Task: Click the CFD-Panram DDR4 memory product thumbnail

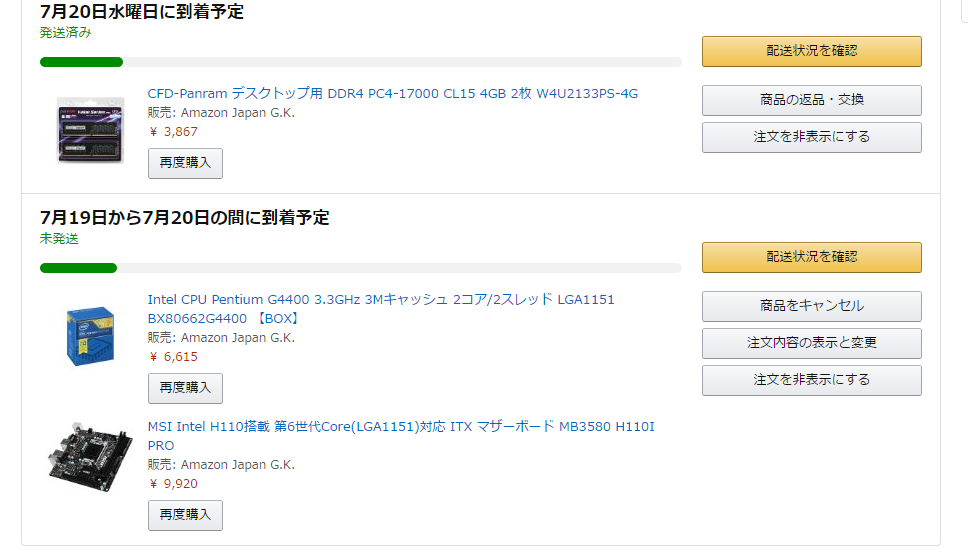Action: (x=91, y=130)
